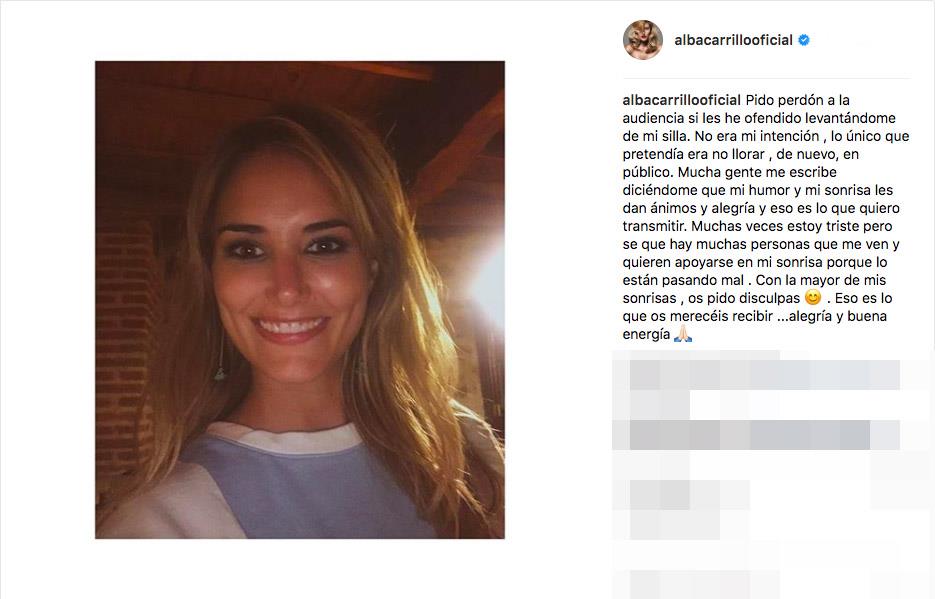Click the word 'energía' ending the caption

coord(646,334)
